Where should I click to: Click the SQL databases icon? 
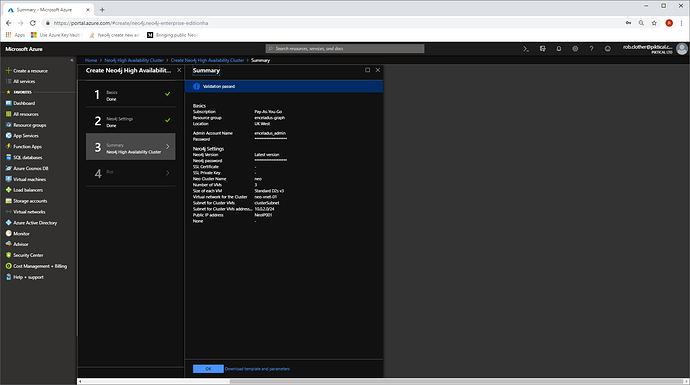[8, 157]
